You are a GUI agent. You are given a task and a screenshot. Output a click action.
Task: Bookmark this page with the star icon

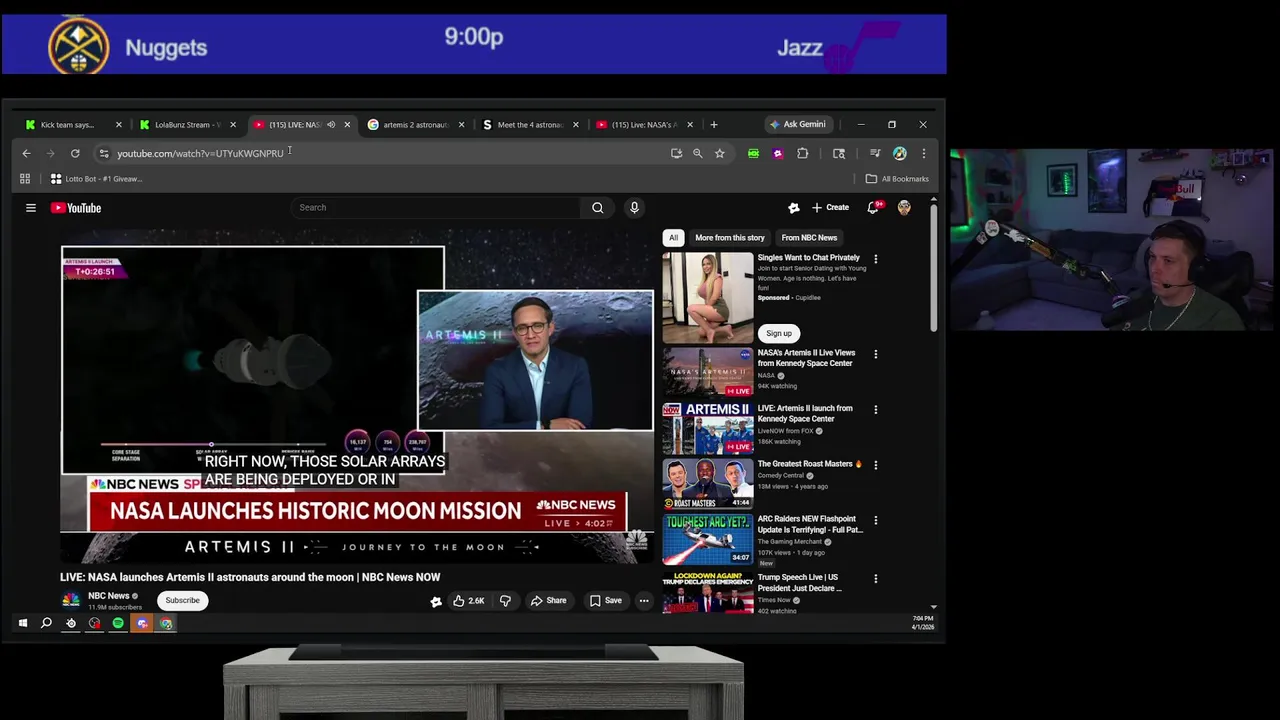click(x=719, y=153)
